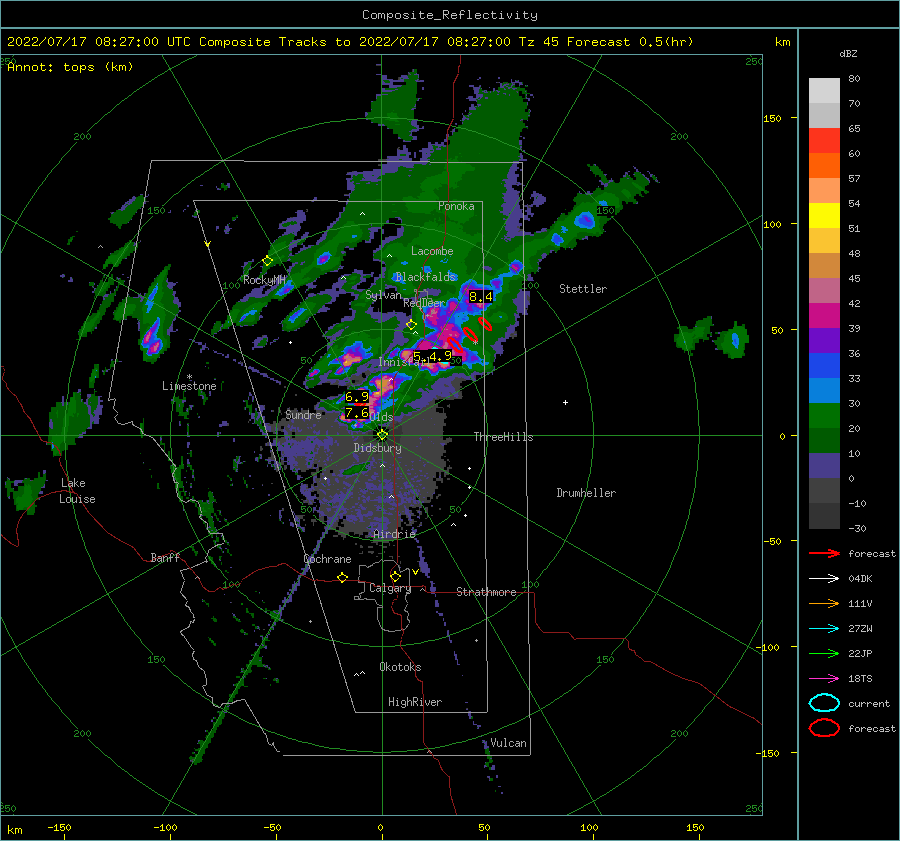
Task: Pick the magenta band in the dBZ scale
Action: point(824,315)
